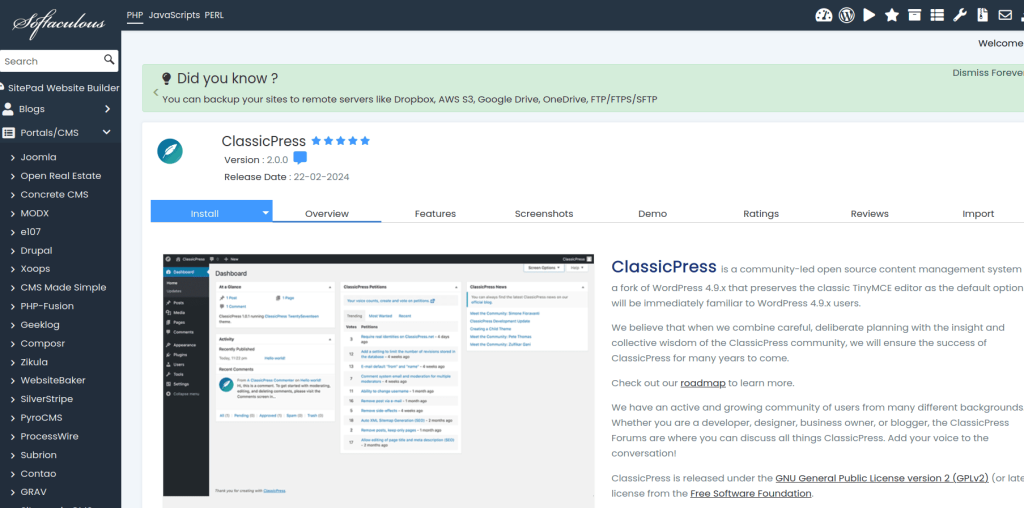1024x508 pixels.
Task: Open the installations archive box icon
Action: pyautogui.click(x=914, y=14)
